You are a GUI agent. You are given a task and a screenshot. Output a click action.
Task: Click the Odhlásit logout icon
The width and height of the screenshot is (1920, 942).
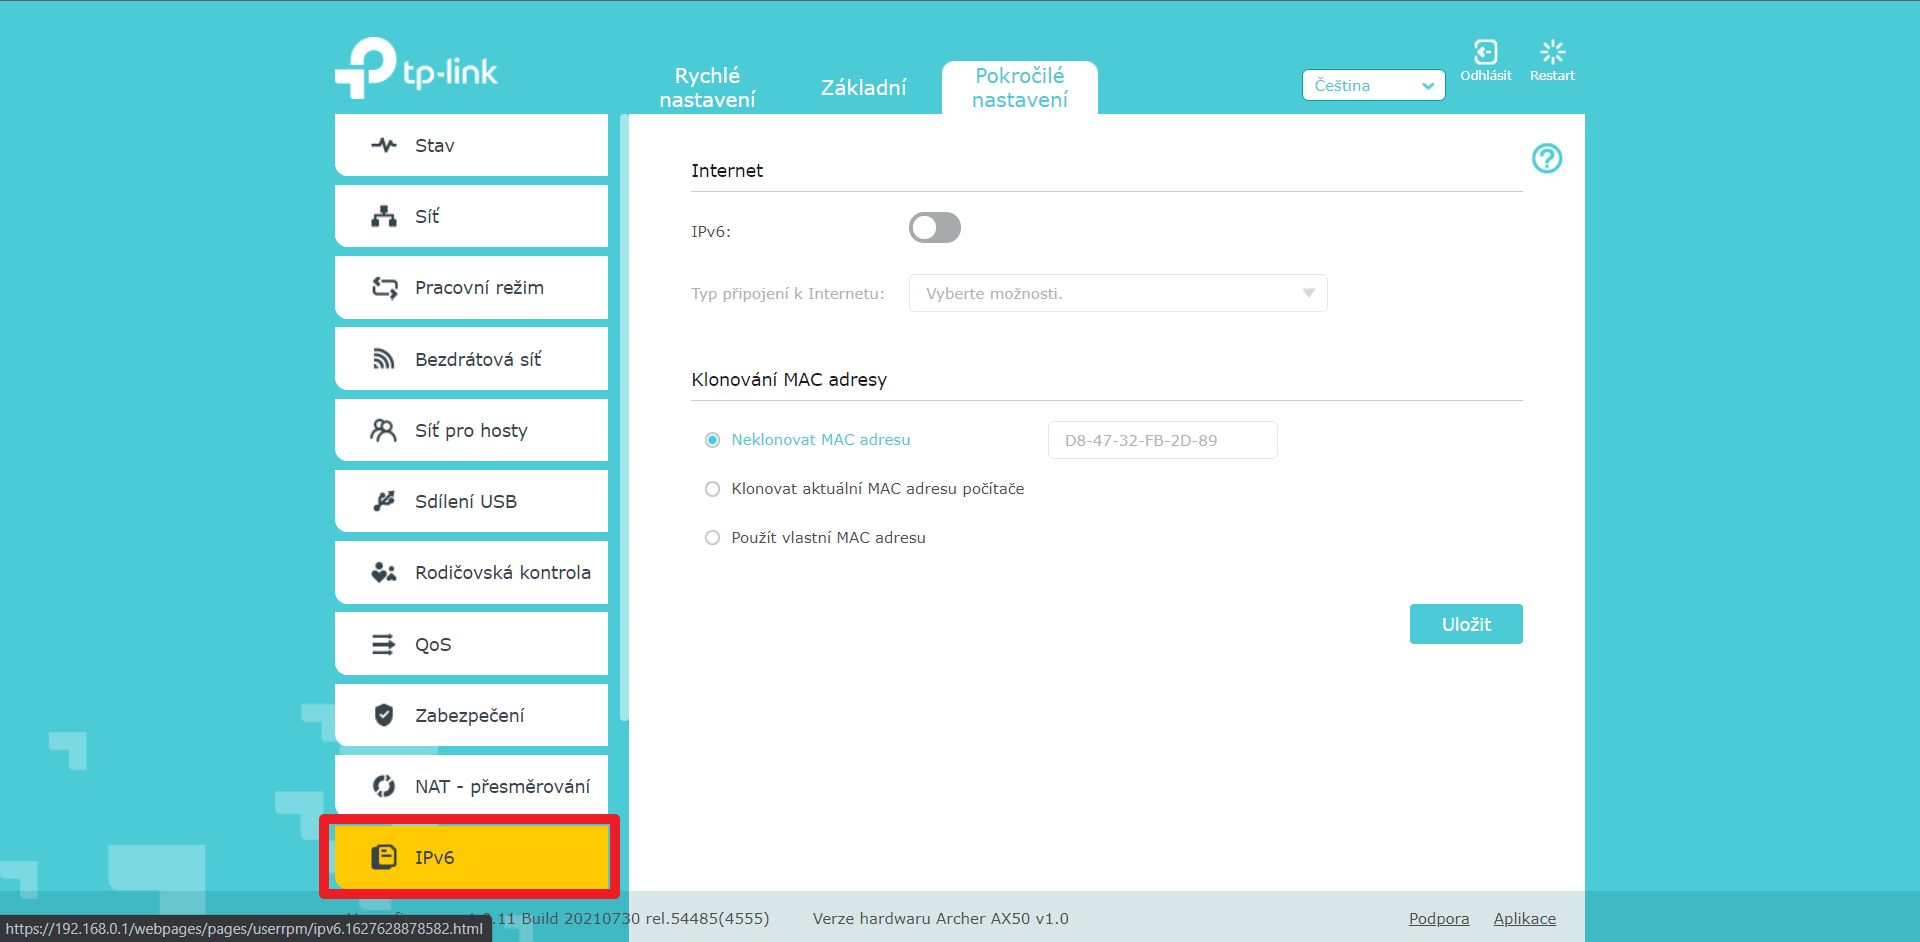point(1485,53)
